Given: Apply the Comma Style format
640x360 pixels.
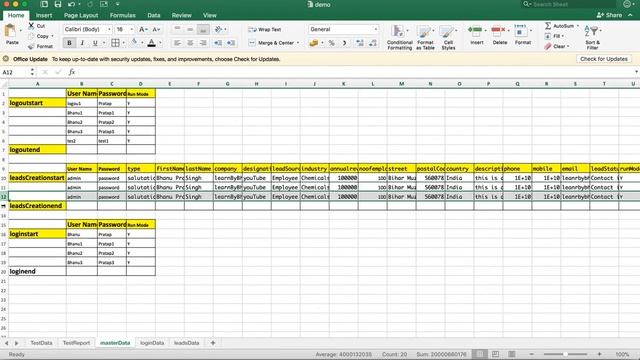Looking at the screenshot, I should coord(344,43).
